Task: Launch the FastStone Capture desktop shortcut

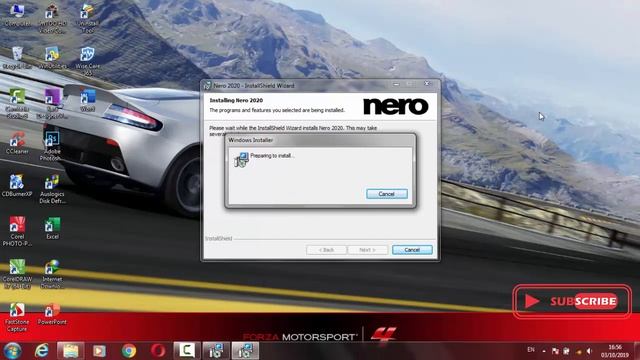Action: click(x=17, y=317)
